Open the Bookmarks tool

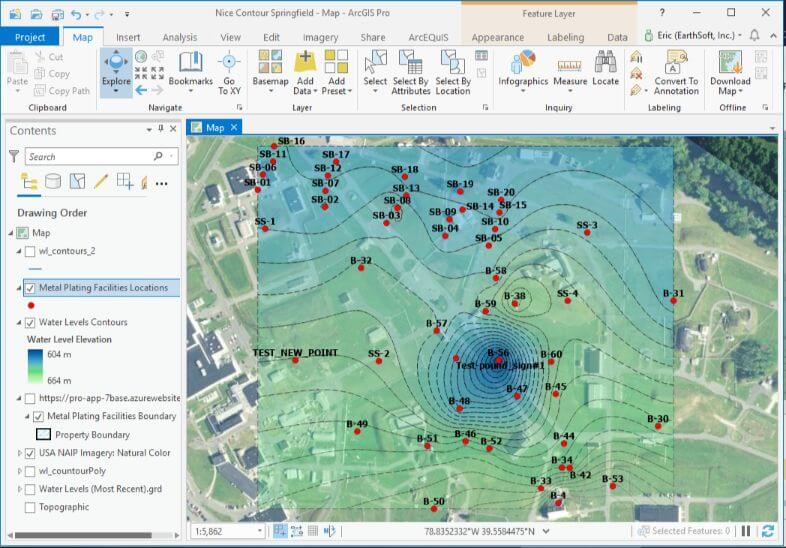[190, 72]
